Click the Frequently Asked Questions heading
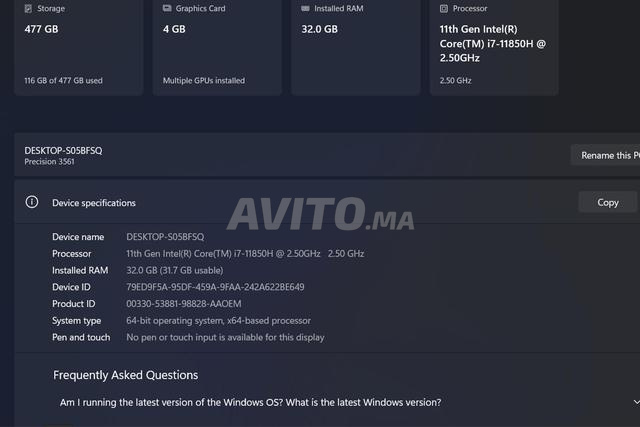The height and width of the screenshot is (427, 640). click(x=125, y=375)
